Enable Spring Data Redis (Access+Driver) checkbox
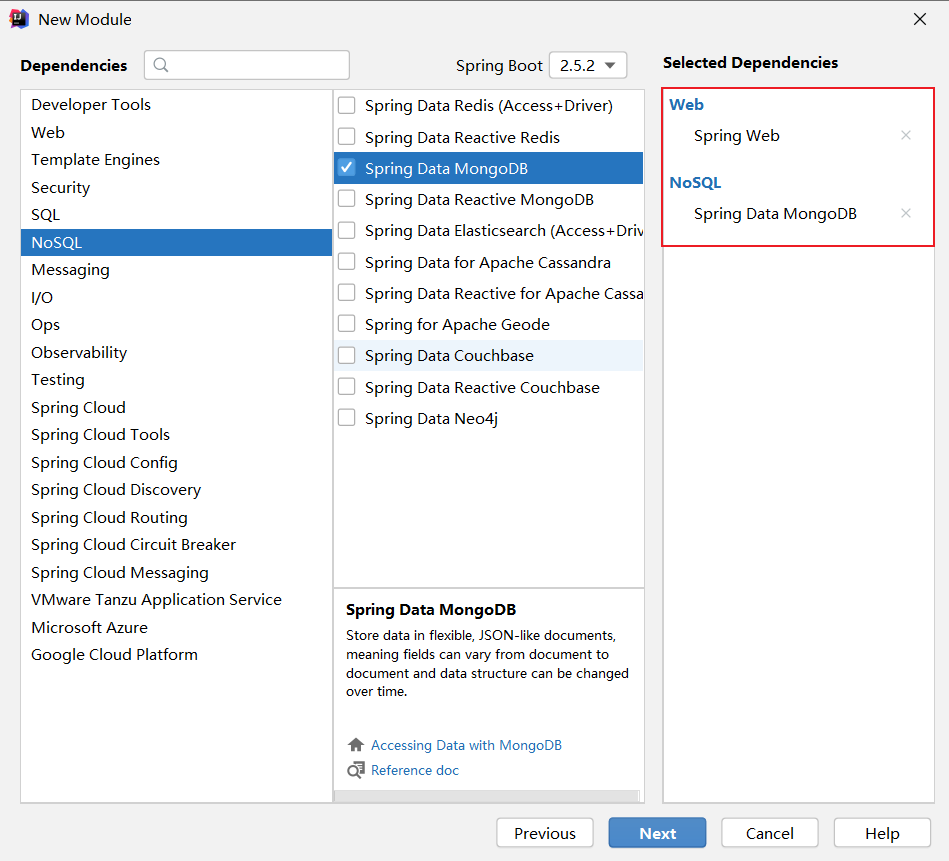The width and height of the screenshot is (949, 861). 347,105
